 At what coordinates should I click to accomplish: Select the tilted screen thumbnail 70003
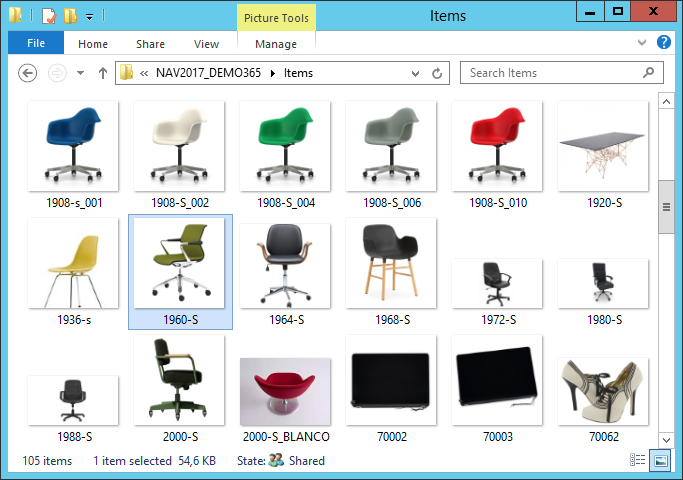[497, 380]
